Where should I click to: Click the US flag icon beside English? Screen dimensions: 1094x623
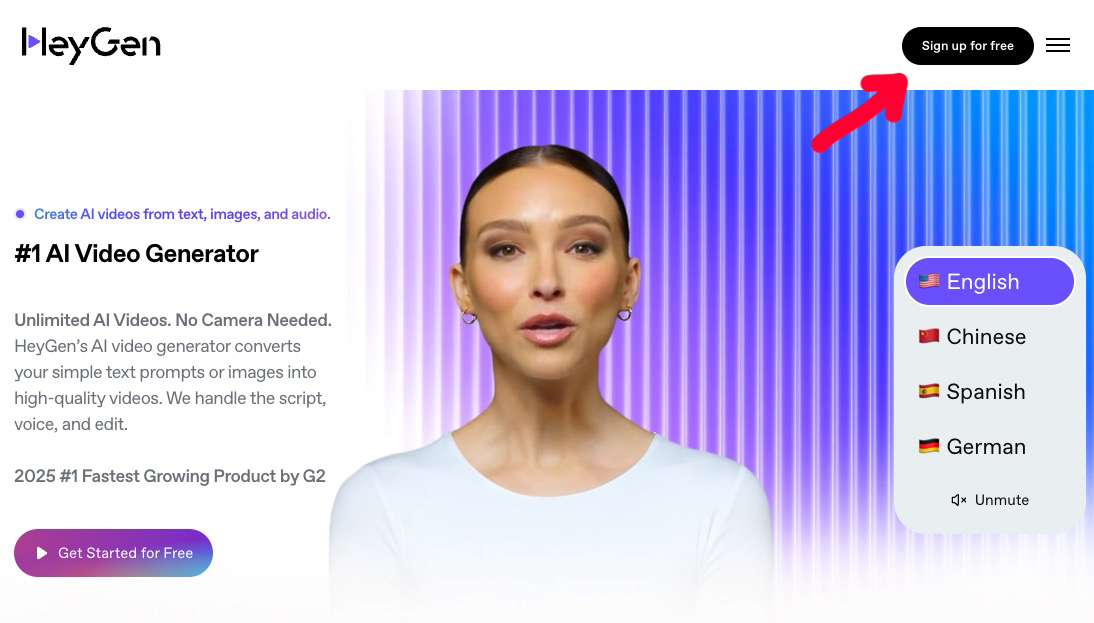[929, 281]
